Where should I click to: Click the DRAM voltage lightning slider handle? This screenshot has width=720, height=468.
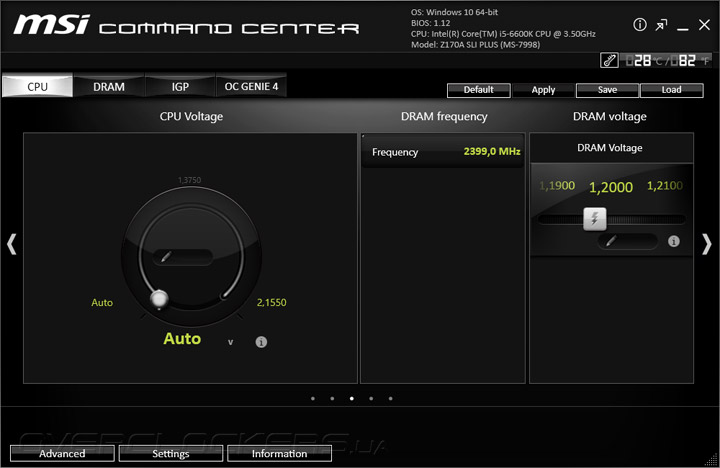click(595, 219)
